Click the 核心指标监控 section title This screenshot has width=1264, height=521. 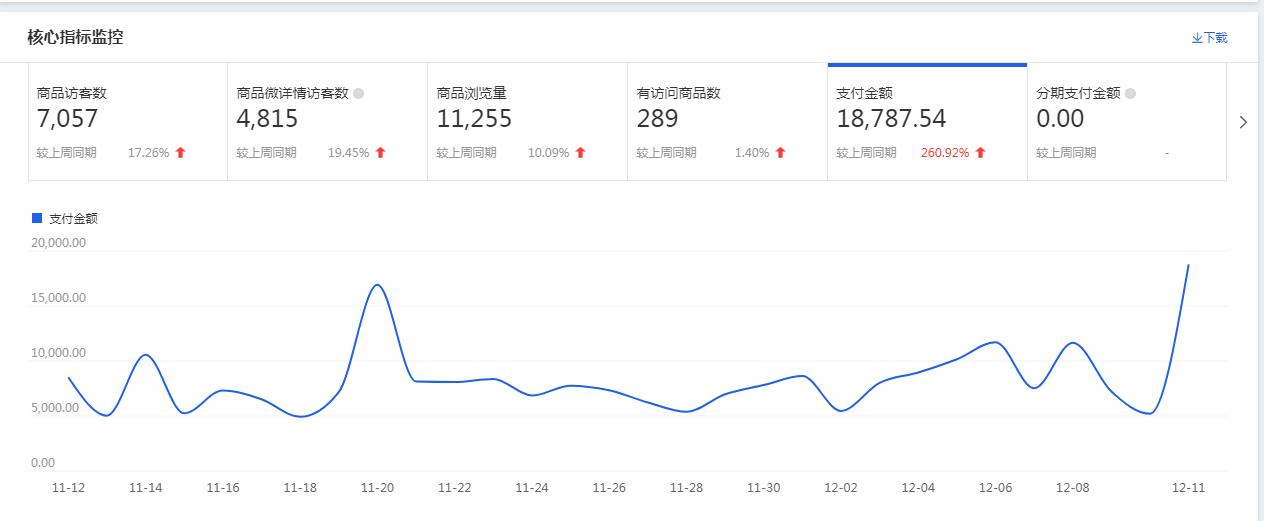click(x=76, y=38)
